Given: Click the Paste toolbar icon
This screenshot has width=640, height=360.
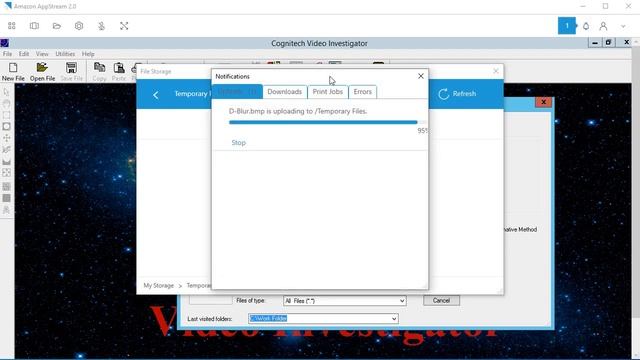Looking at the screenshot, I should (x=119, y=71).
